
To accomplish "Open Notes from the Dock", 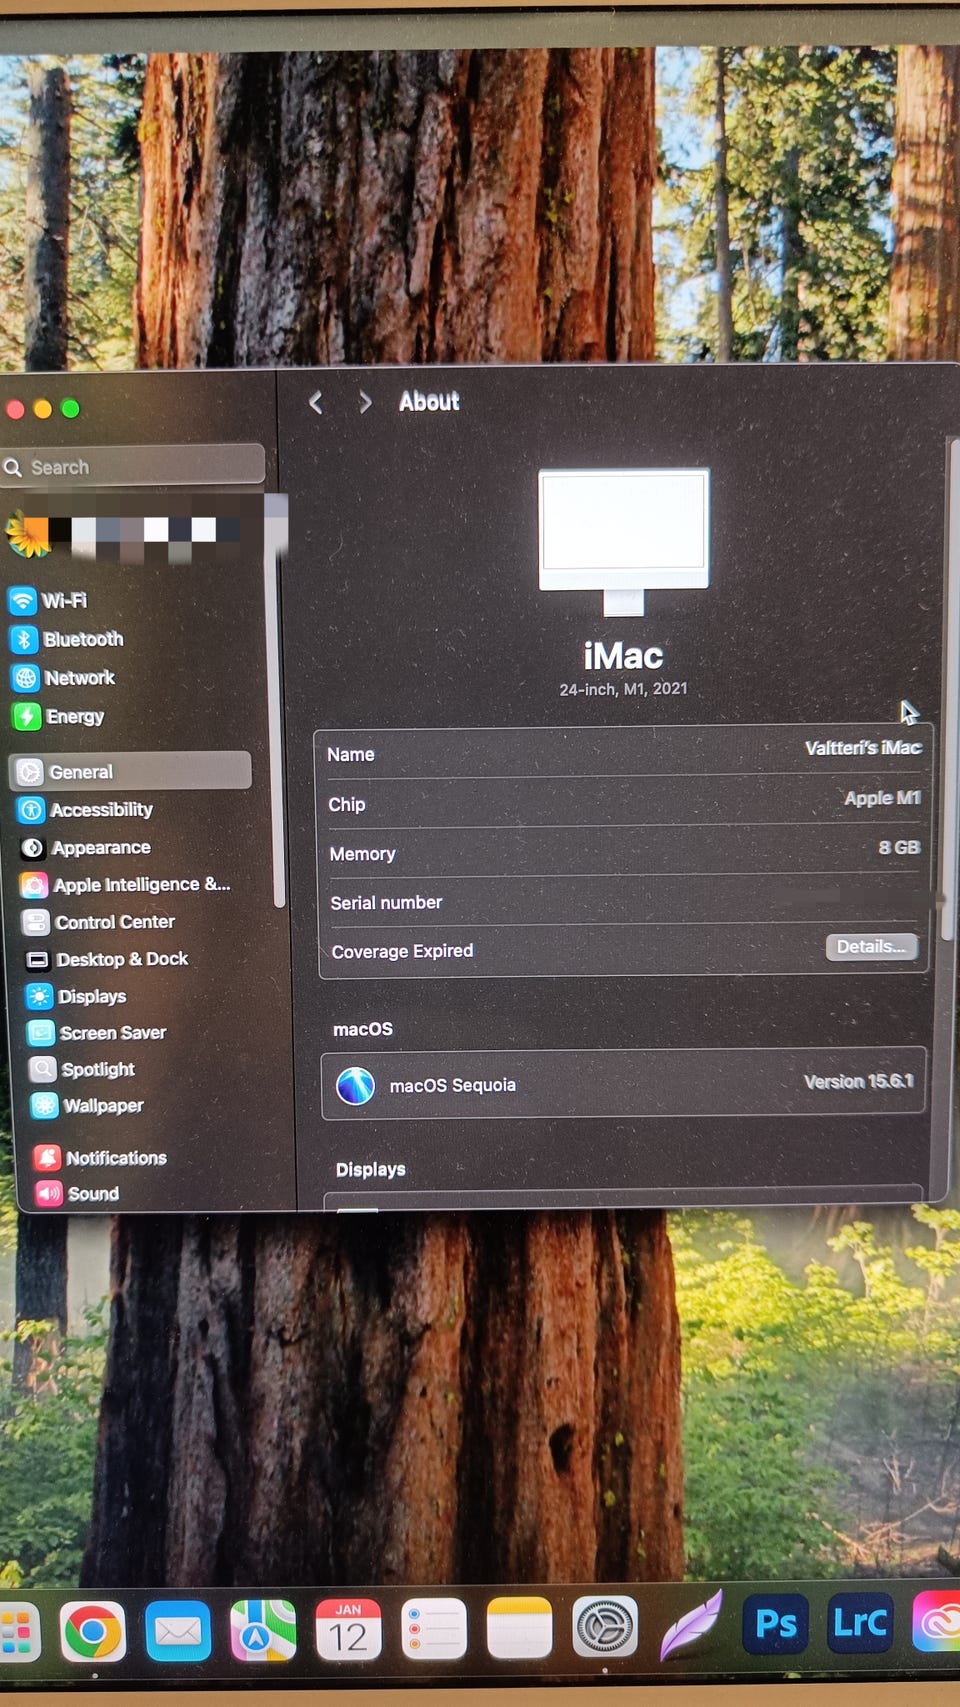I will pyautogui.click(x=519, y=1628).
